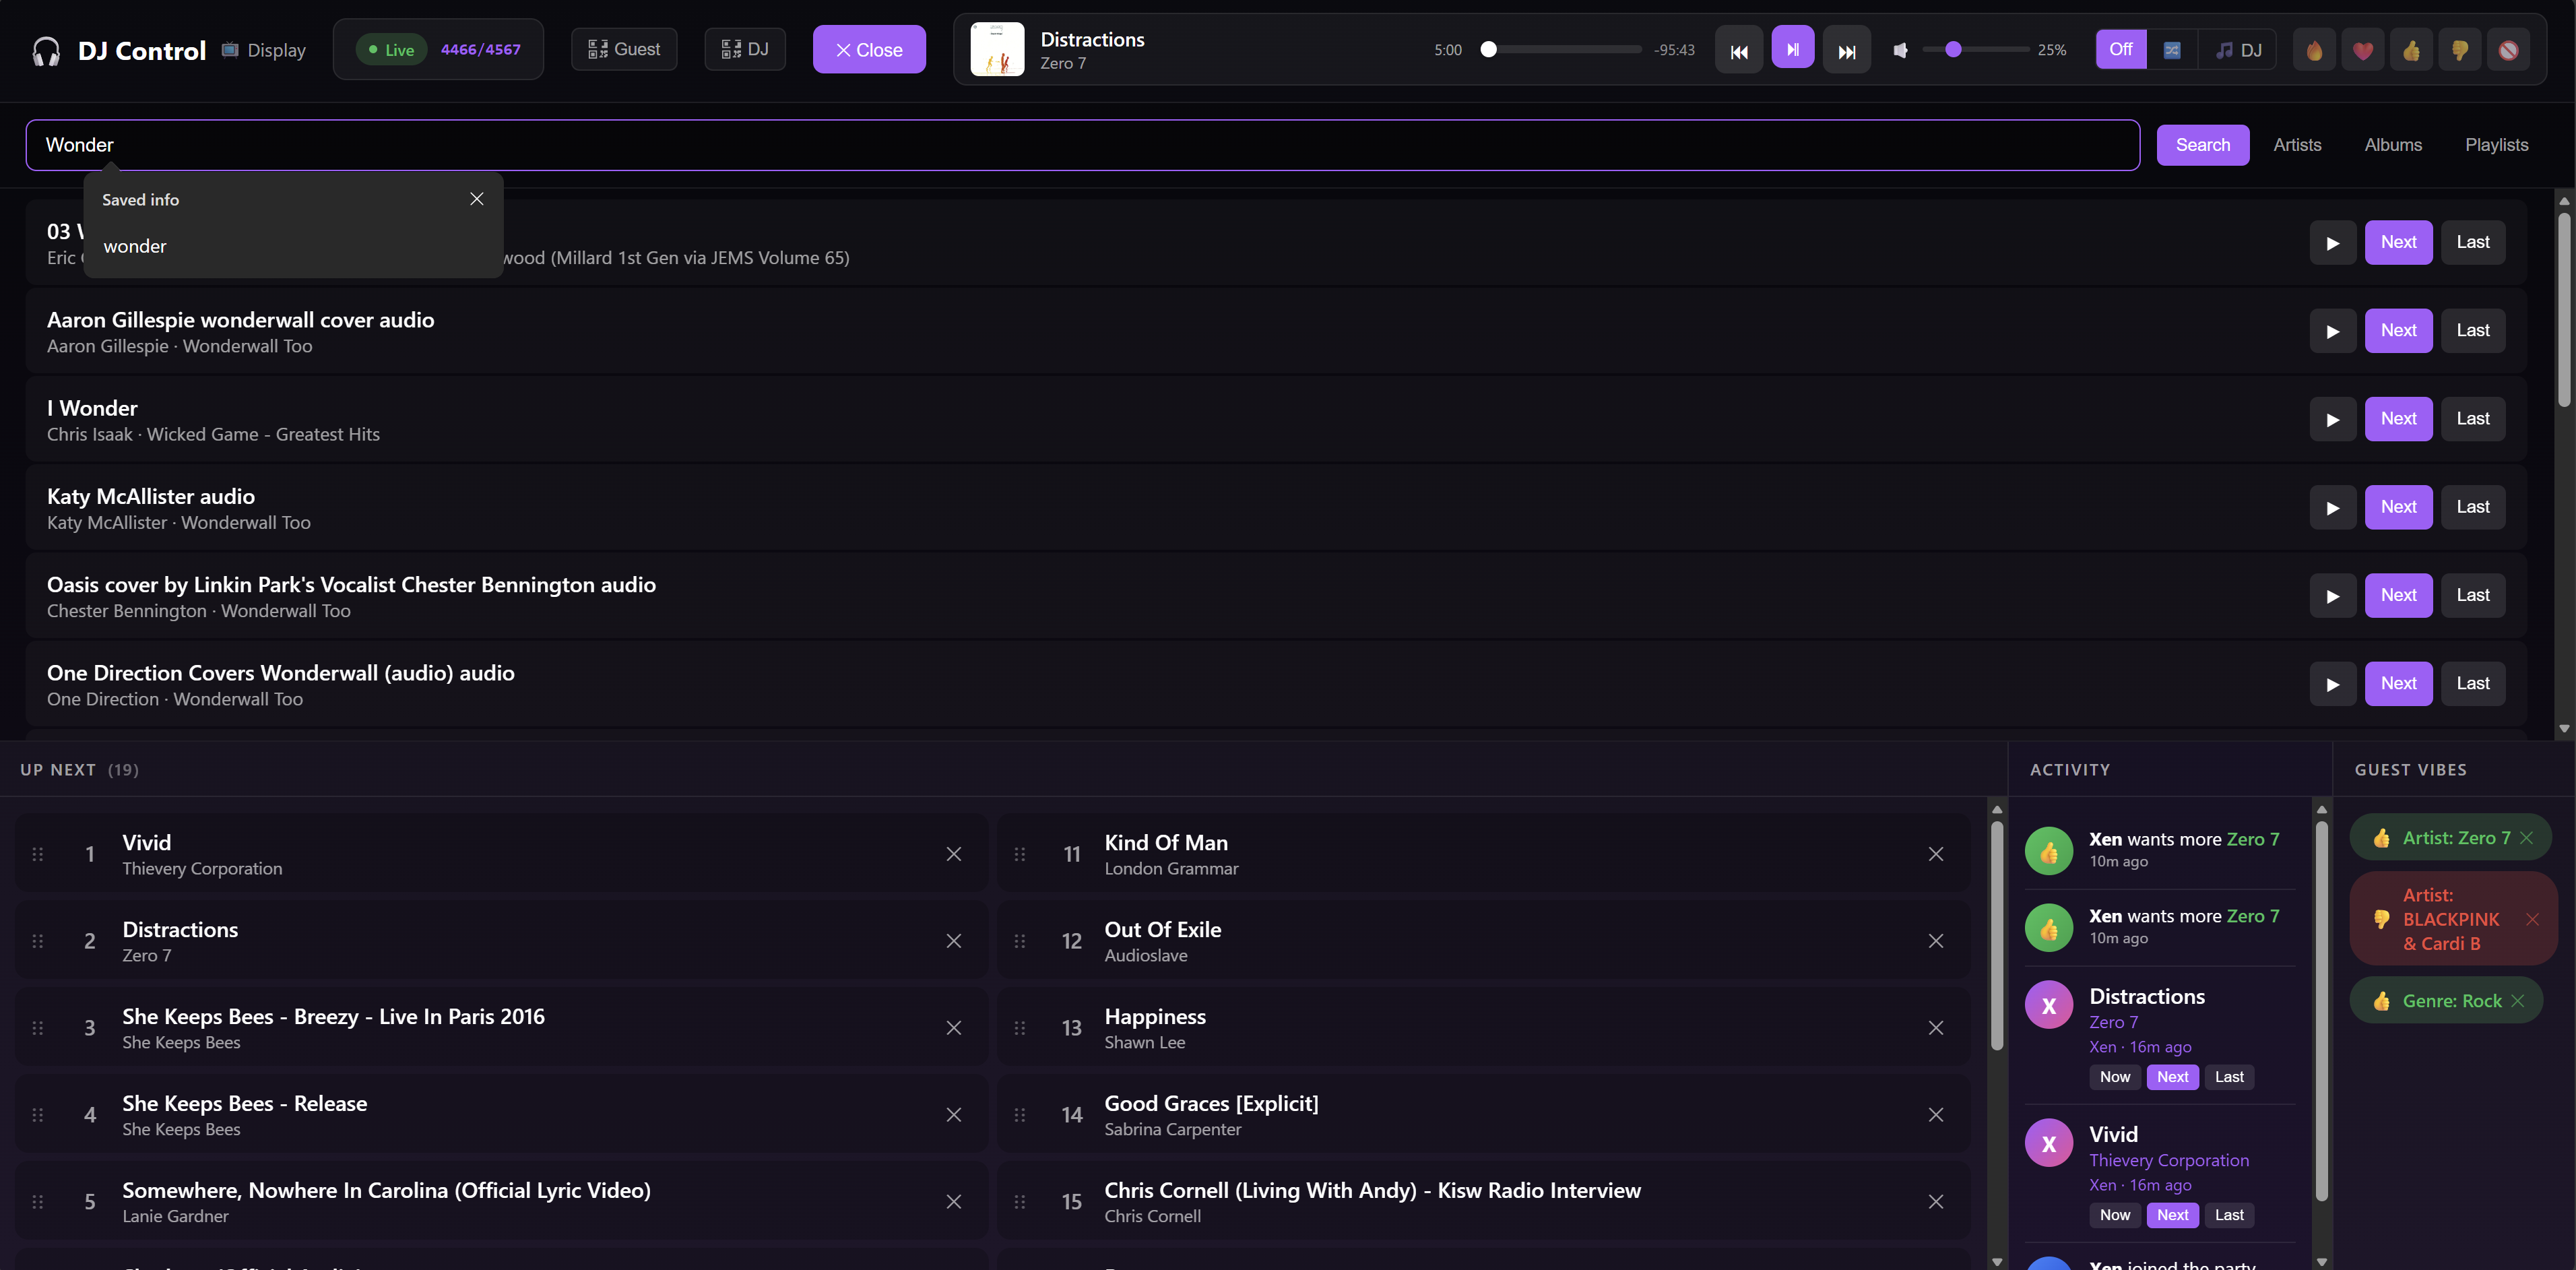2576x1270 pixels.
Task: Open the Albums tab
Action: [2392, 145]
